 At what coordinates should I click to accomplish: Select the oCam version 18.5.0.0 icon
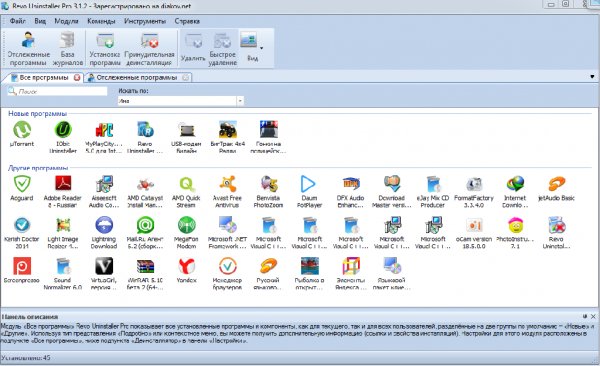(x=474, y=225)
